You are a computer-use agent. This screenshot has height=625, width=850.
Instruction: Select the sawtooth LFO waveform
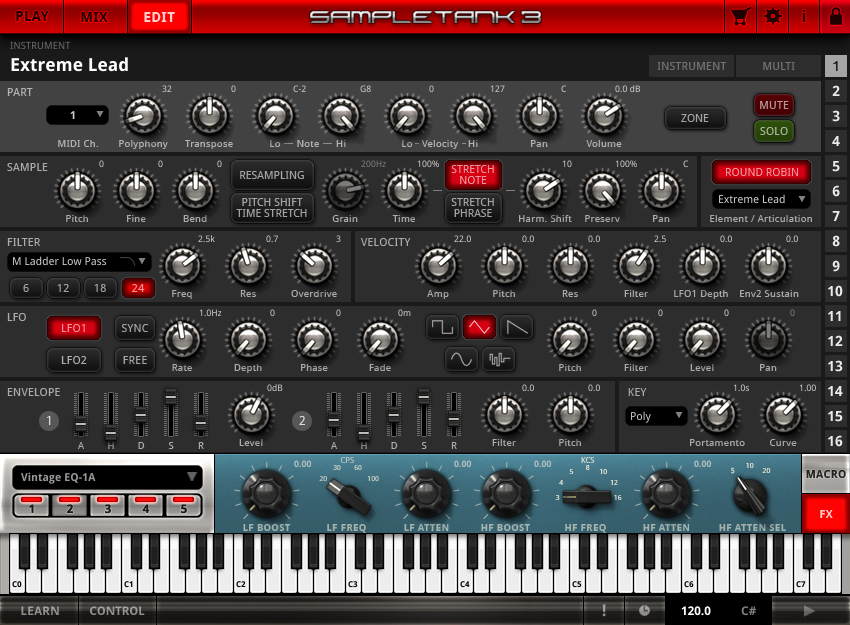coord(517,327)
